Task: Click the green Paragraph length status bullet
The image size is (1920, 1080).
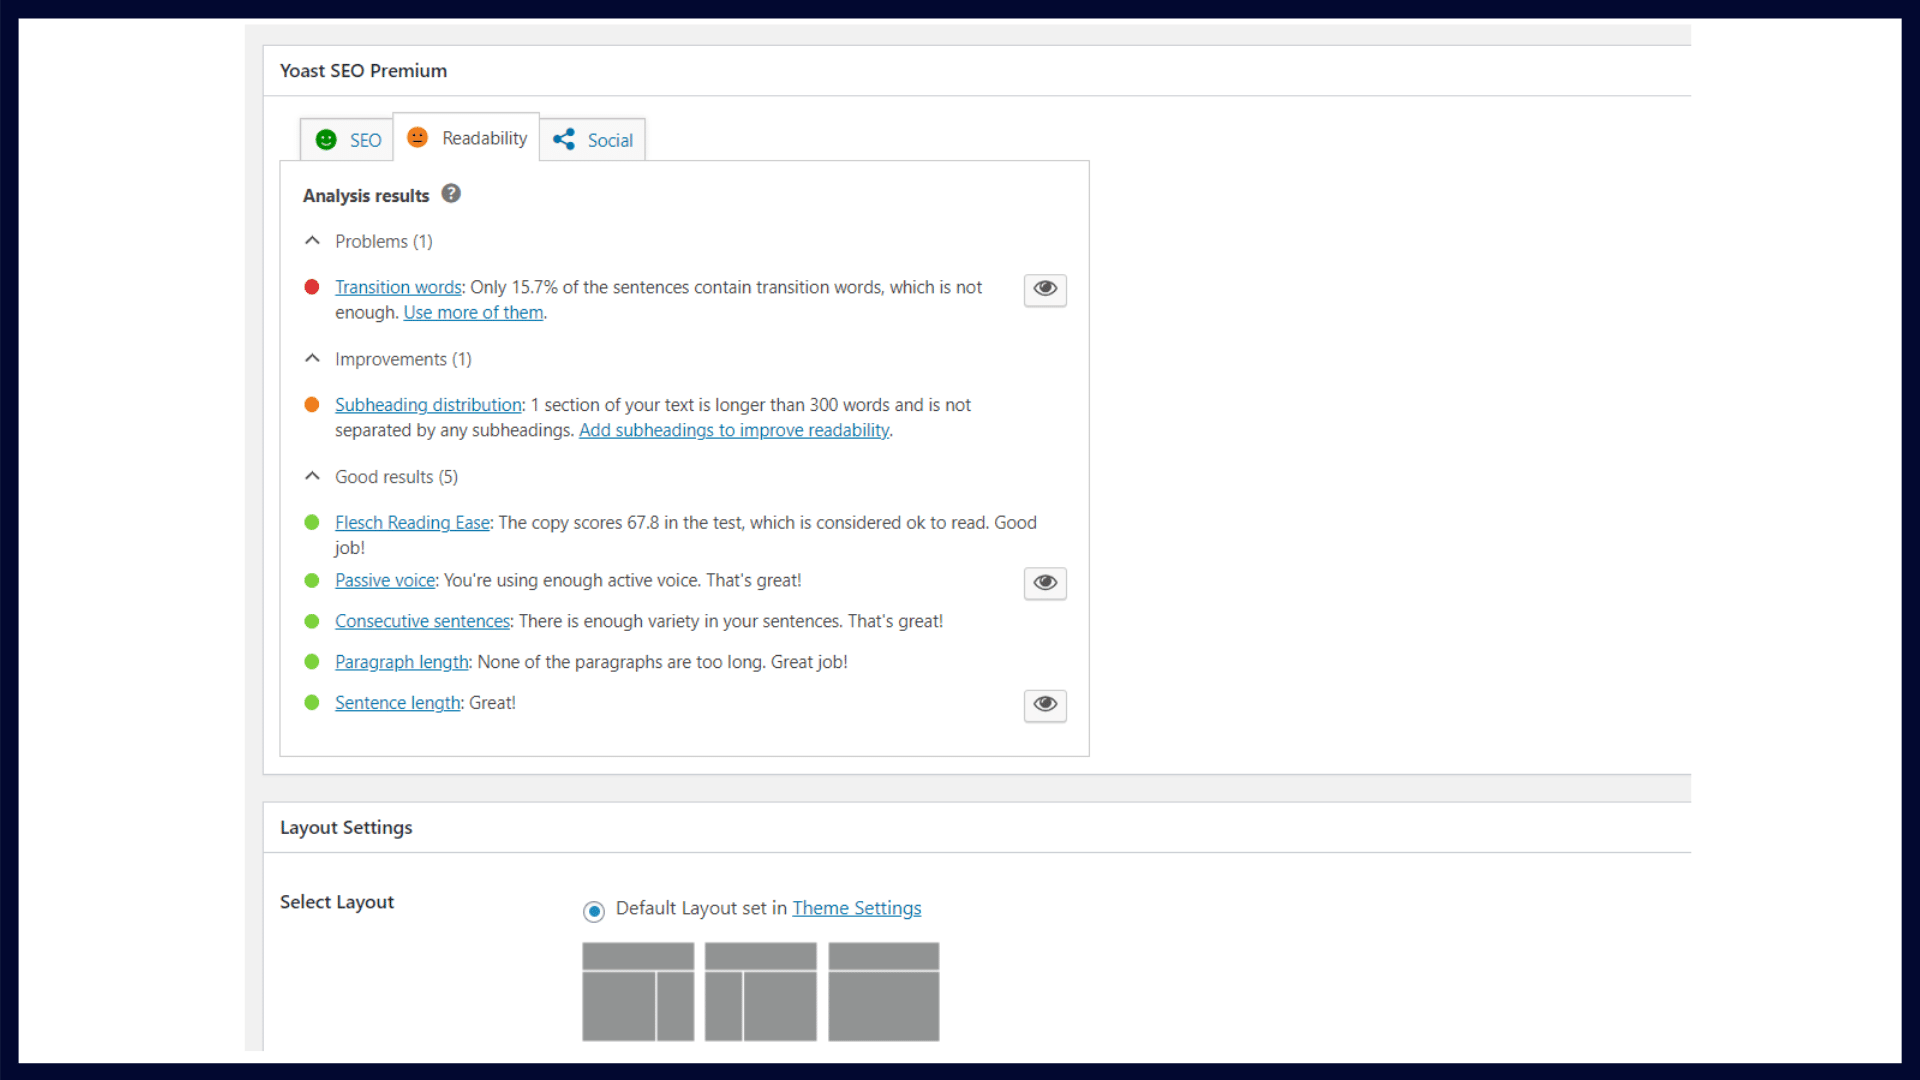Action: point(312,662)
